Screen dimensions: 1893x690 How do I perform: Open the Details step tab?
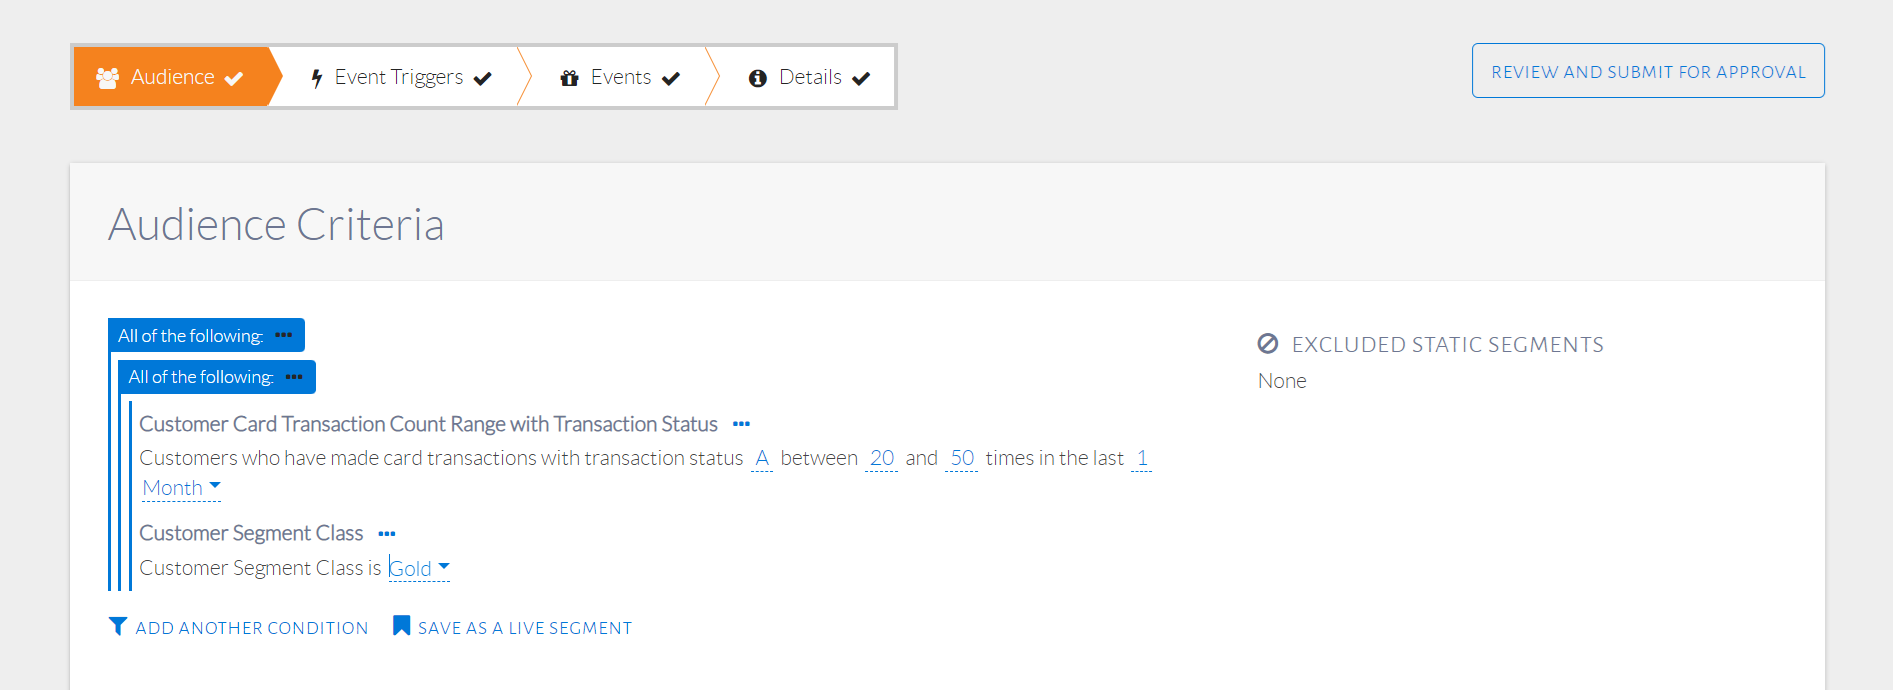tap(810, 77)
